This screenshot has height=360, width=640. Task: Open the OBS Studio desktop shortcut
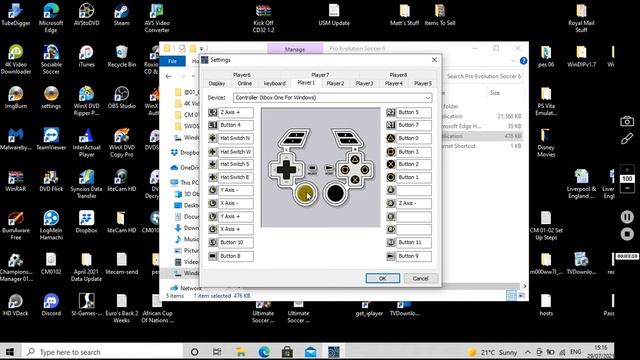coord(122,98)
